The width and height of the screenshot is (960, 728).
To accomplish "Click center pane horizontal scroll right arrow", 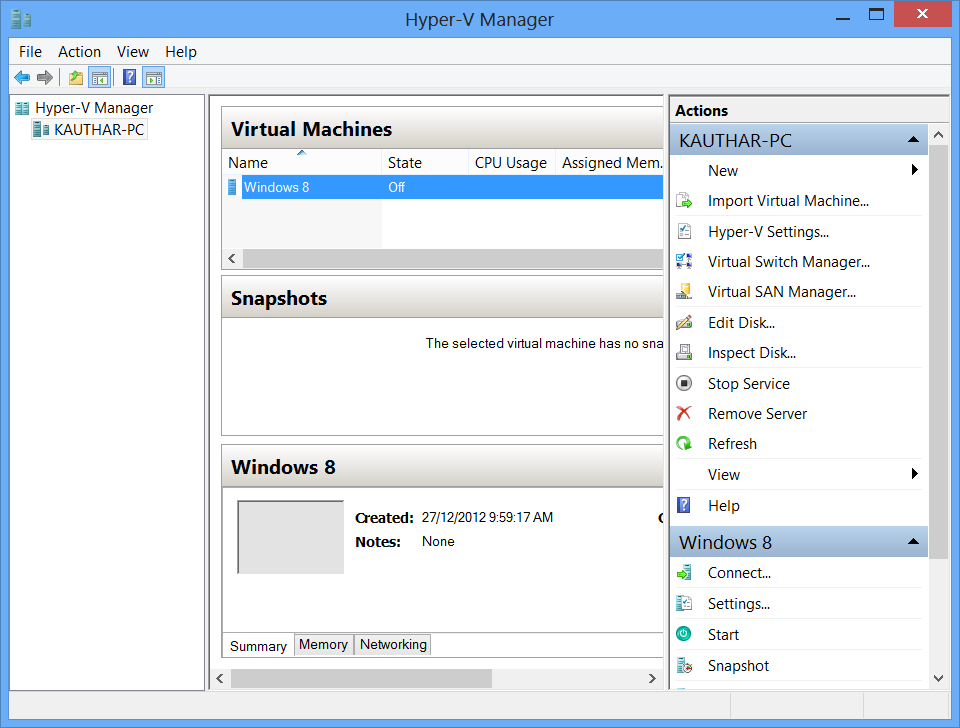I will (652, 678).
